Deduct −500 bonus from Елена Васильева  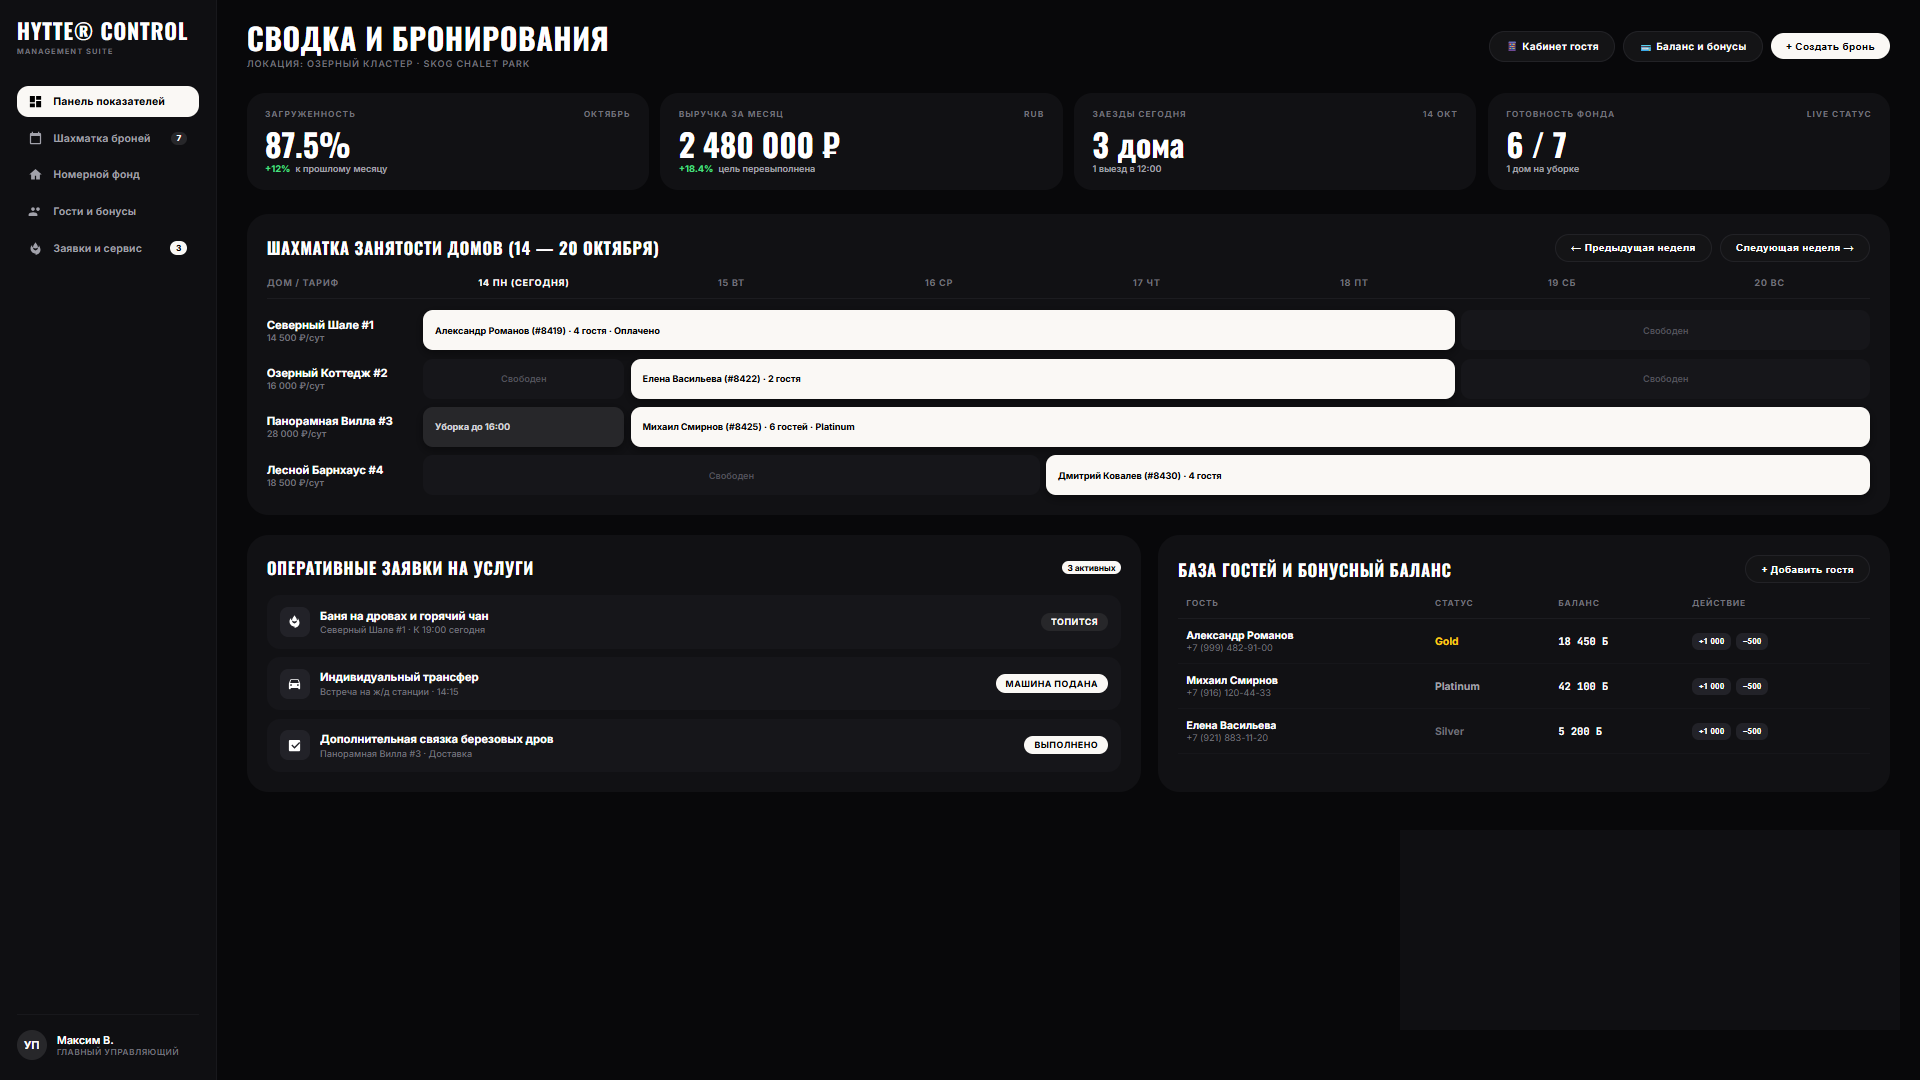1752,732
